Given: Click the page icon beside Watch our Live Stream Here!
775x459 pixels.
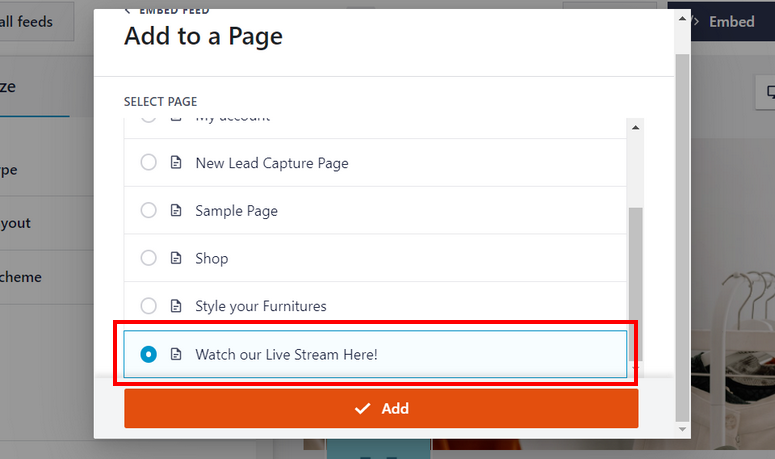Looking at the screenshot, I should point(176,354).
